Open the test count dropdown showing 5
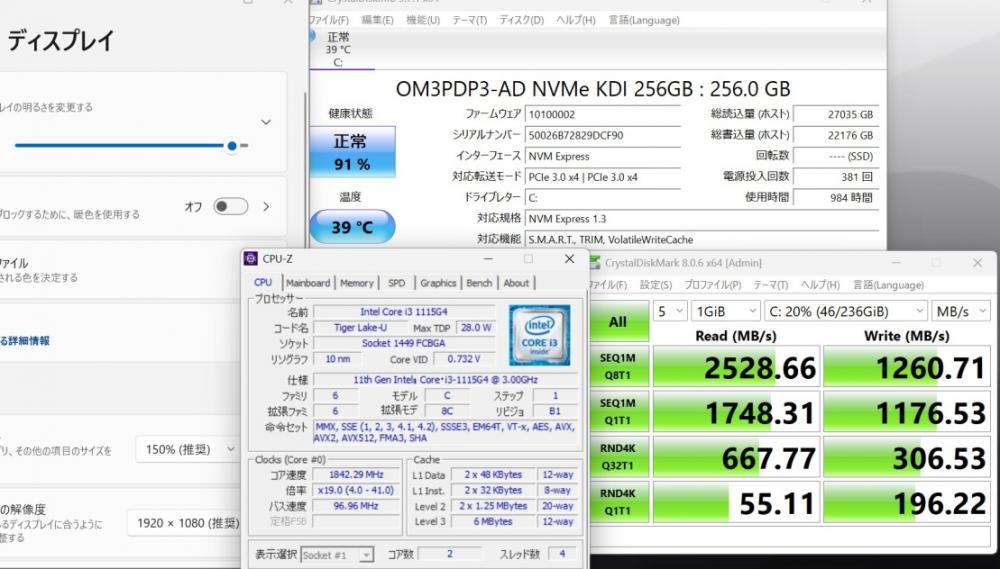Viewport: 1000px width, 569px height. click(x=670, y=311)
